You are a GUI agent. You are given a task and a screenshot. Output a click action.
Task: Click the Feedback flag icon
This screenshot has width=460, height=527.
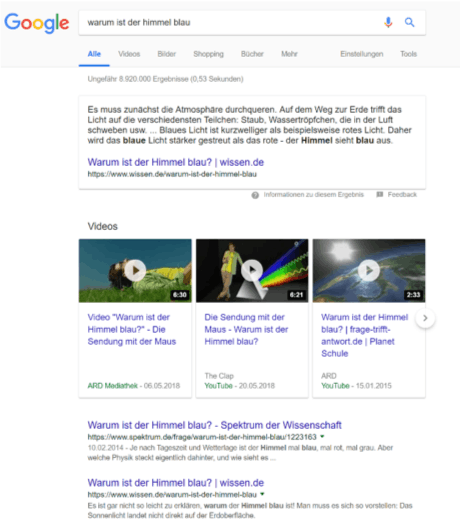(380, 195)
